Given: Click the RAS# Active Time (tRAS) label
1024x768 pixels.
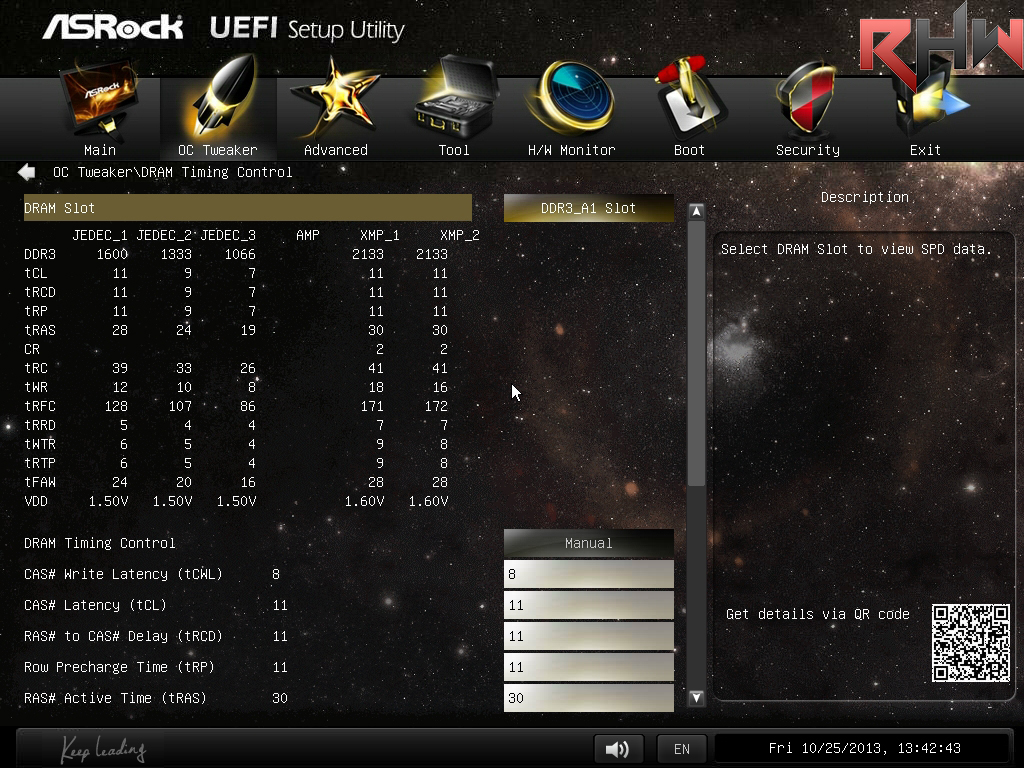Looking at the screenshot, I should coord(116,698).
